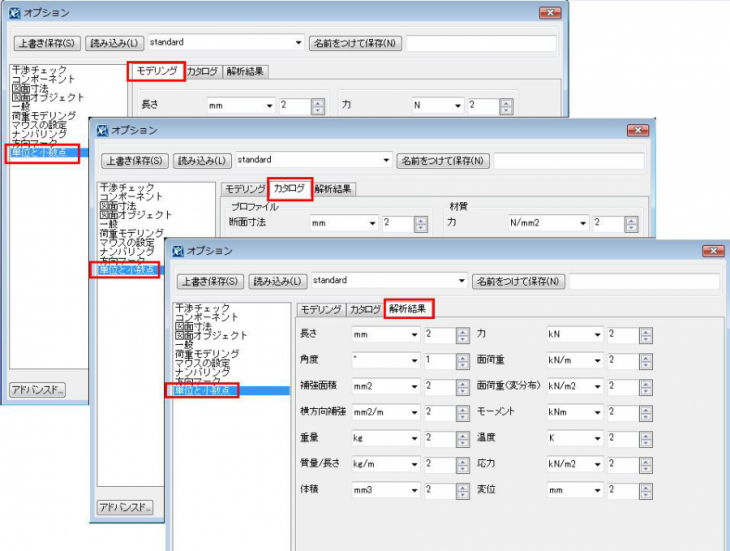This screenshot has height=551, width=730.
Task: Expand the 面荷重 kN/m dropdown
Action: (597, 360)
